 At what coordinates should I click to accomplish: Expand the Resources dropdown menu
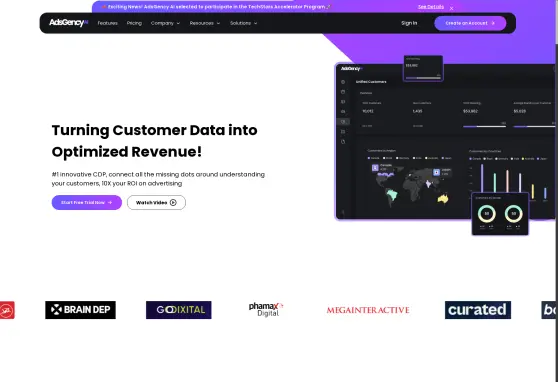pyautogui.click(x=205, y=23)
